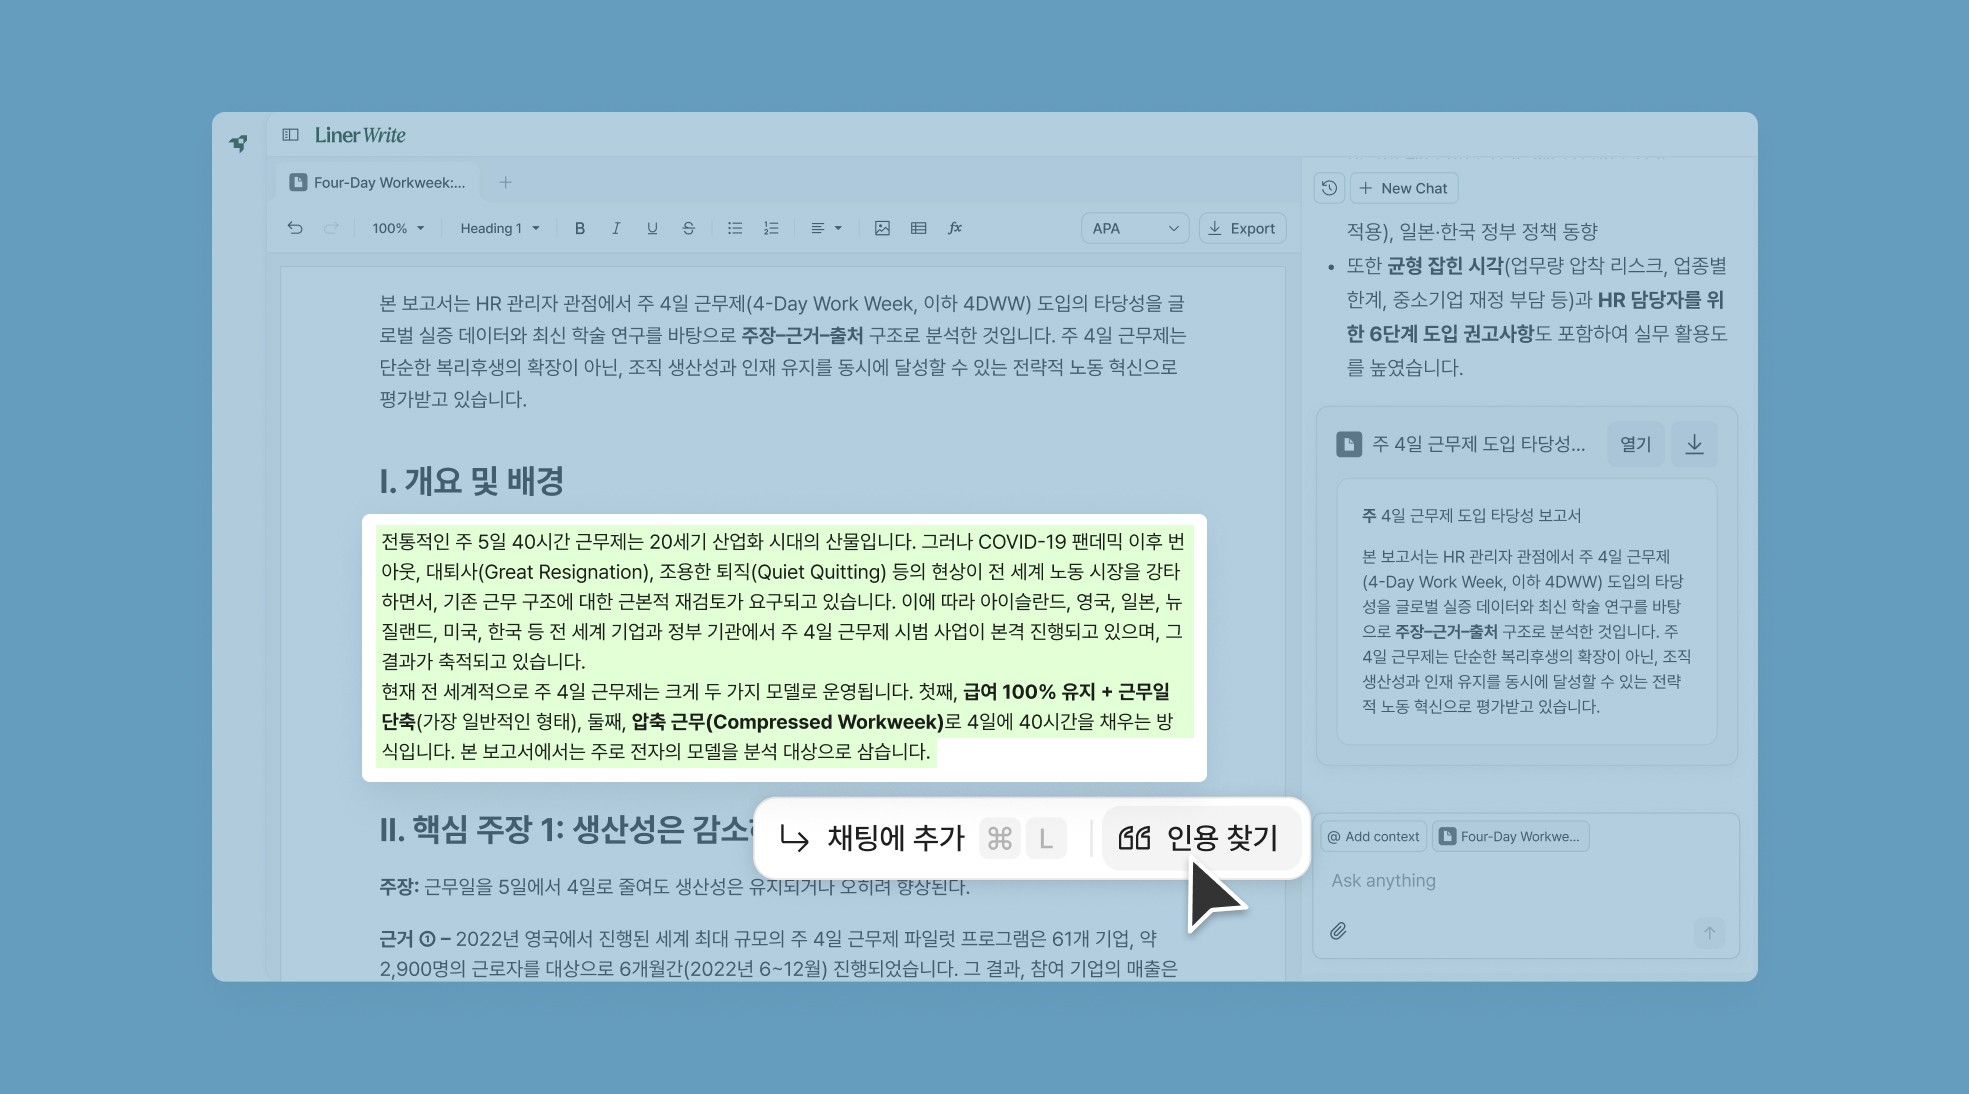Insert a bulleted list

coord(735,228)
